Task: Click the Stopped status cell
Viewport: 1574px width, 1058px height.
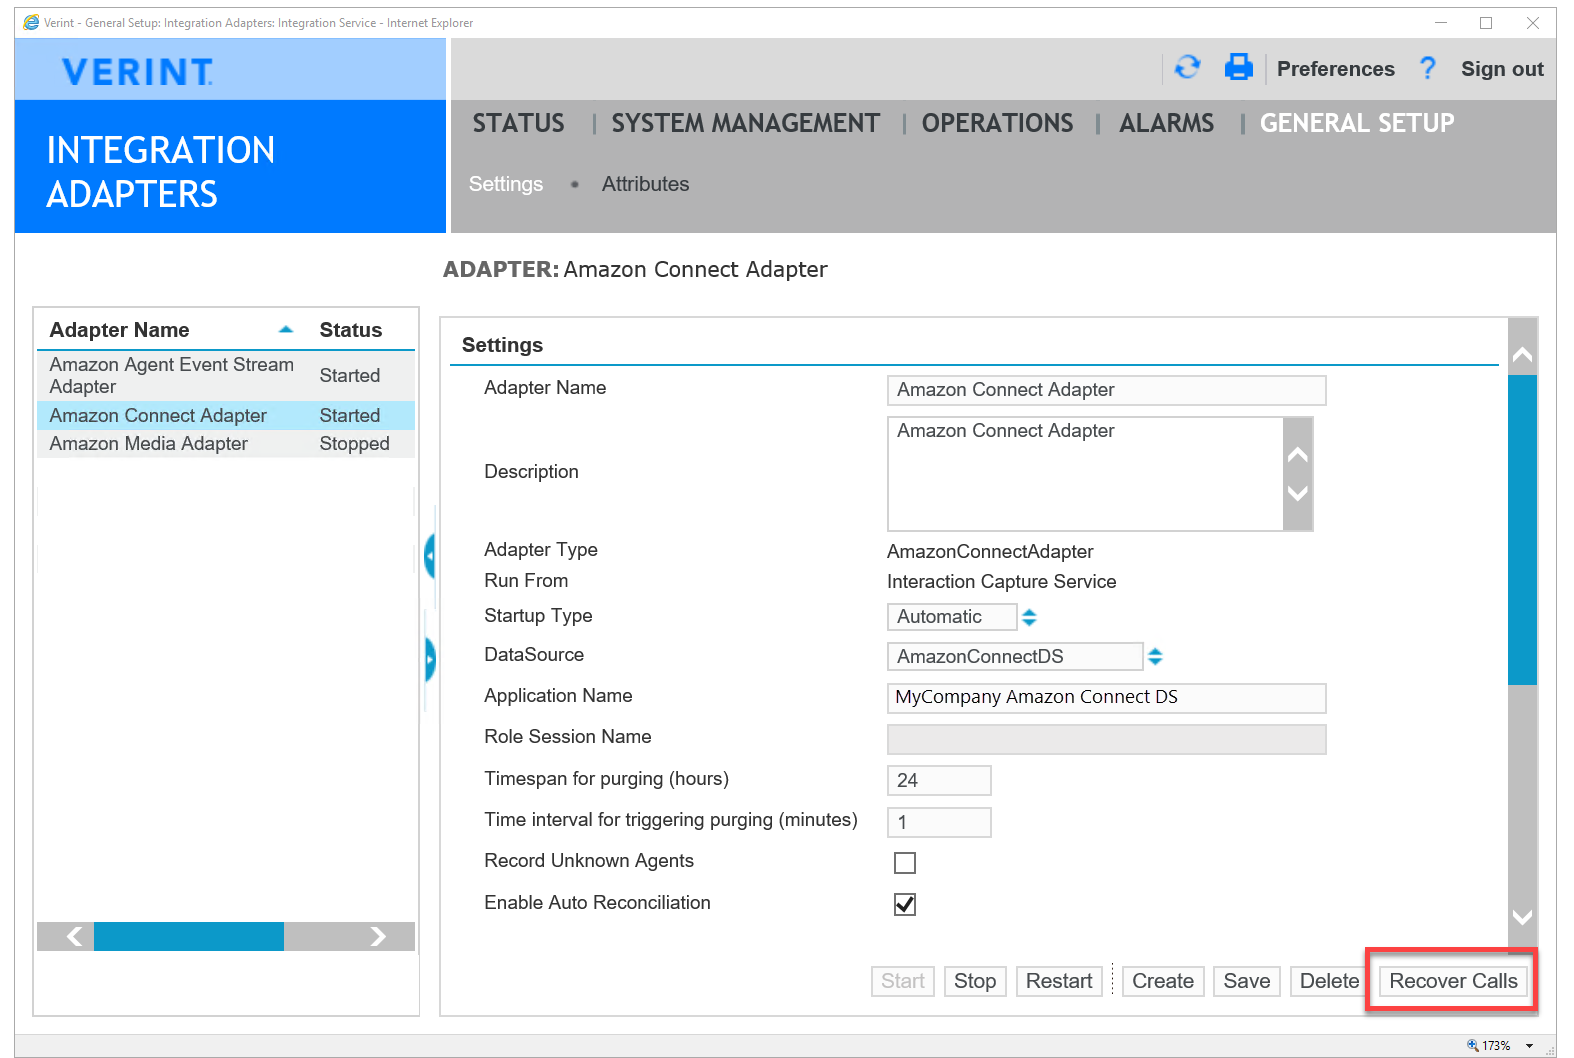Action: pos(354,444)
